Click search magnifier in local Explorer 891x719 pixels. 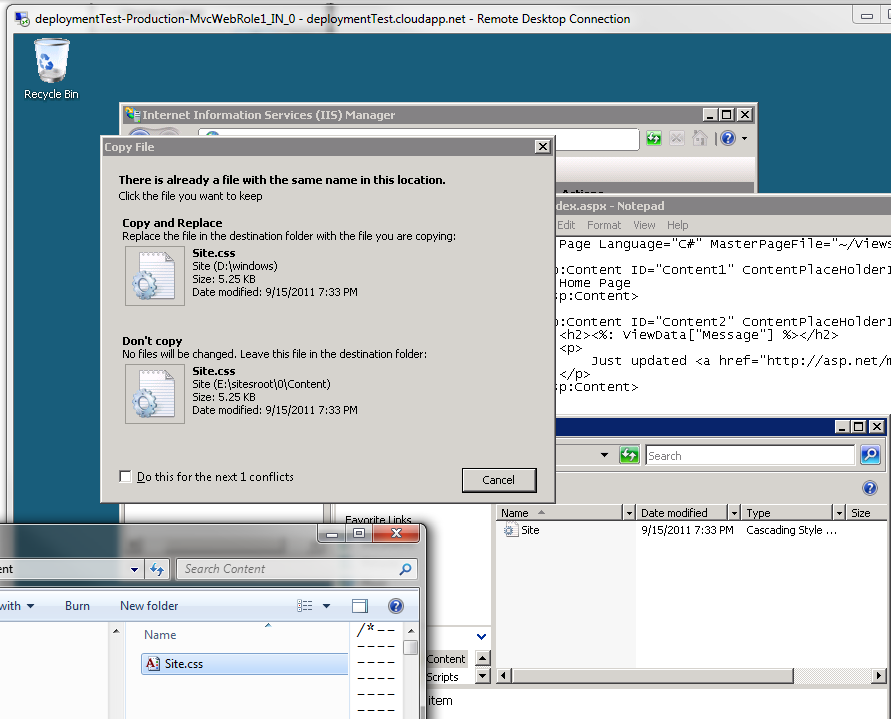pos(405,569)
